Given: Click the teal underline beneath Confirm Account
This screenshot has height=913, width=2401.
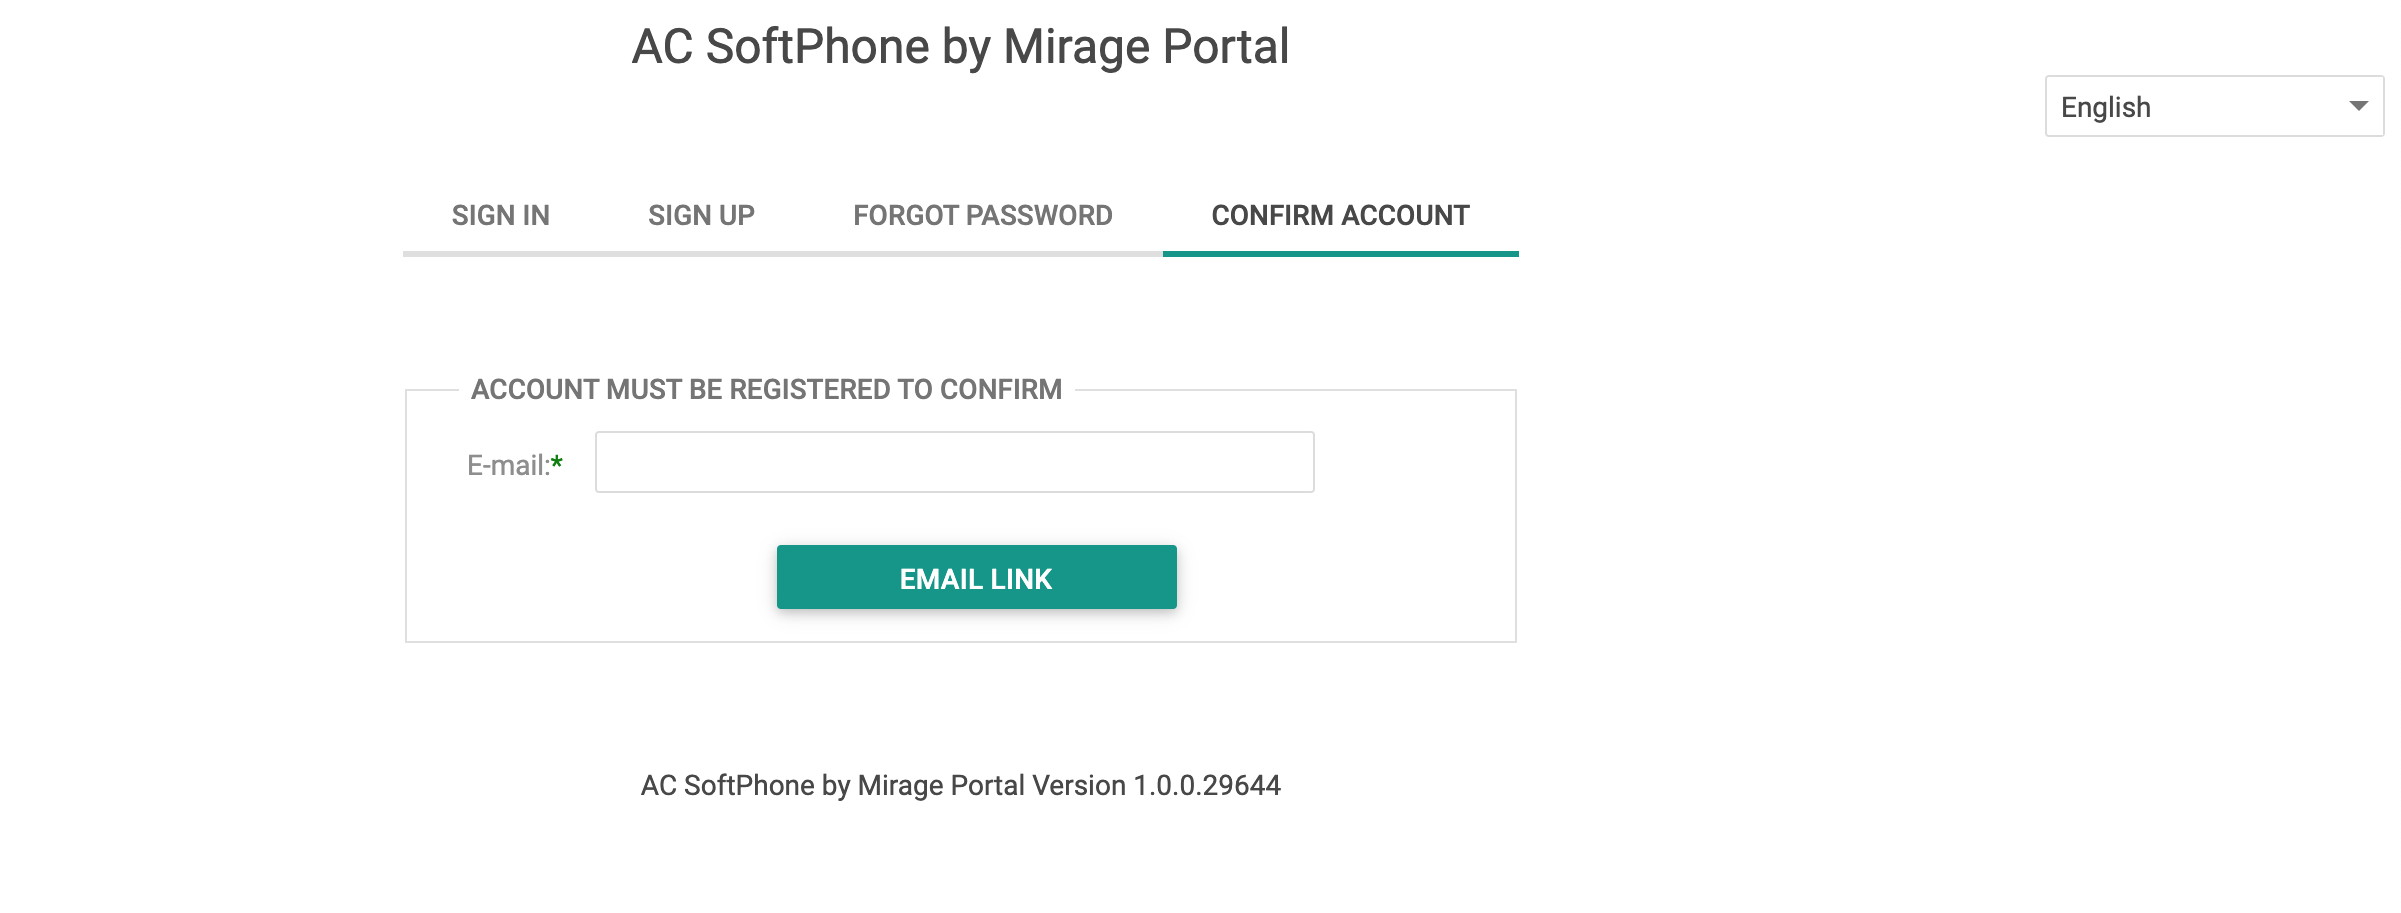Looking at the screenshot, I should pyautogui.click(x=1340, y=254).
